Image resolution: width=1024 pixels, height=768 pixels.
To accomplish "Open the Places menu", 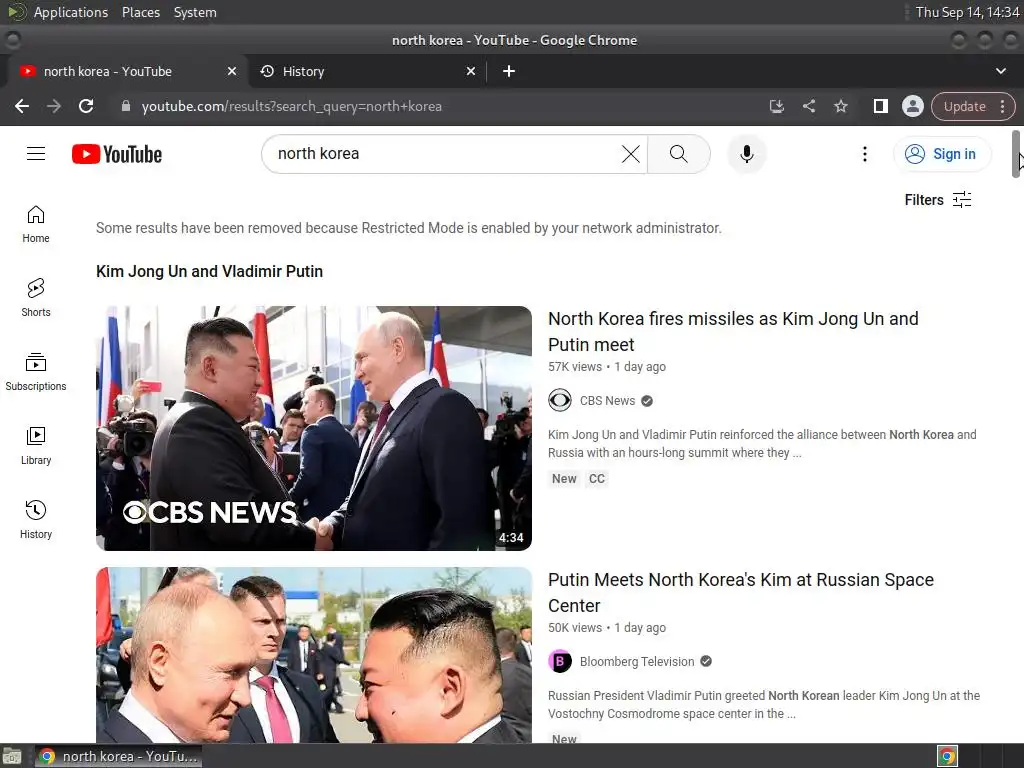I will 141,12.
